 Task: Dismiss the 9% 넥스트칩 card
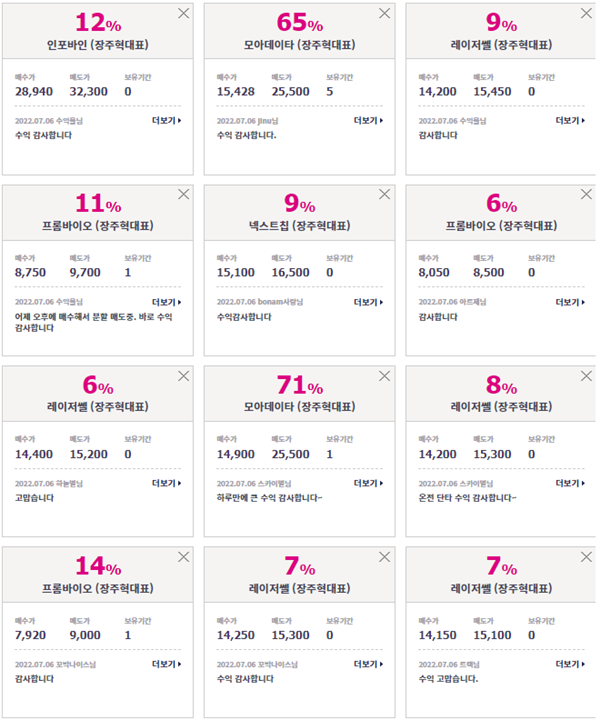click(385, 194)
